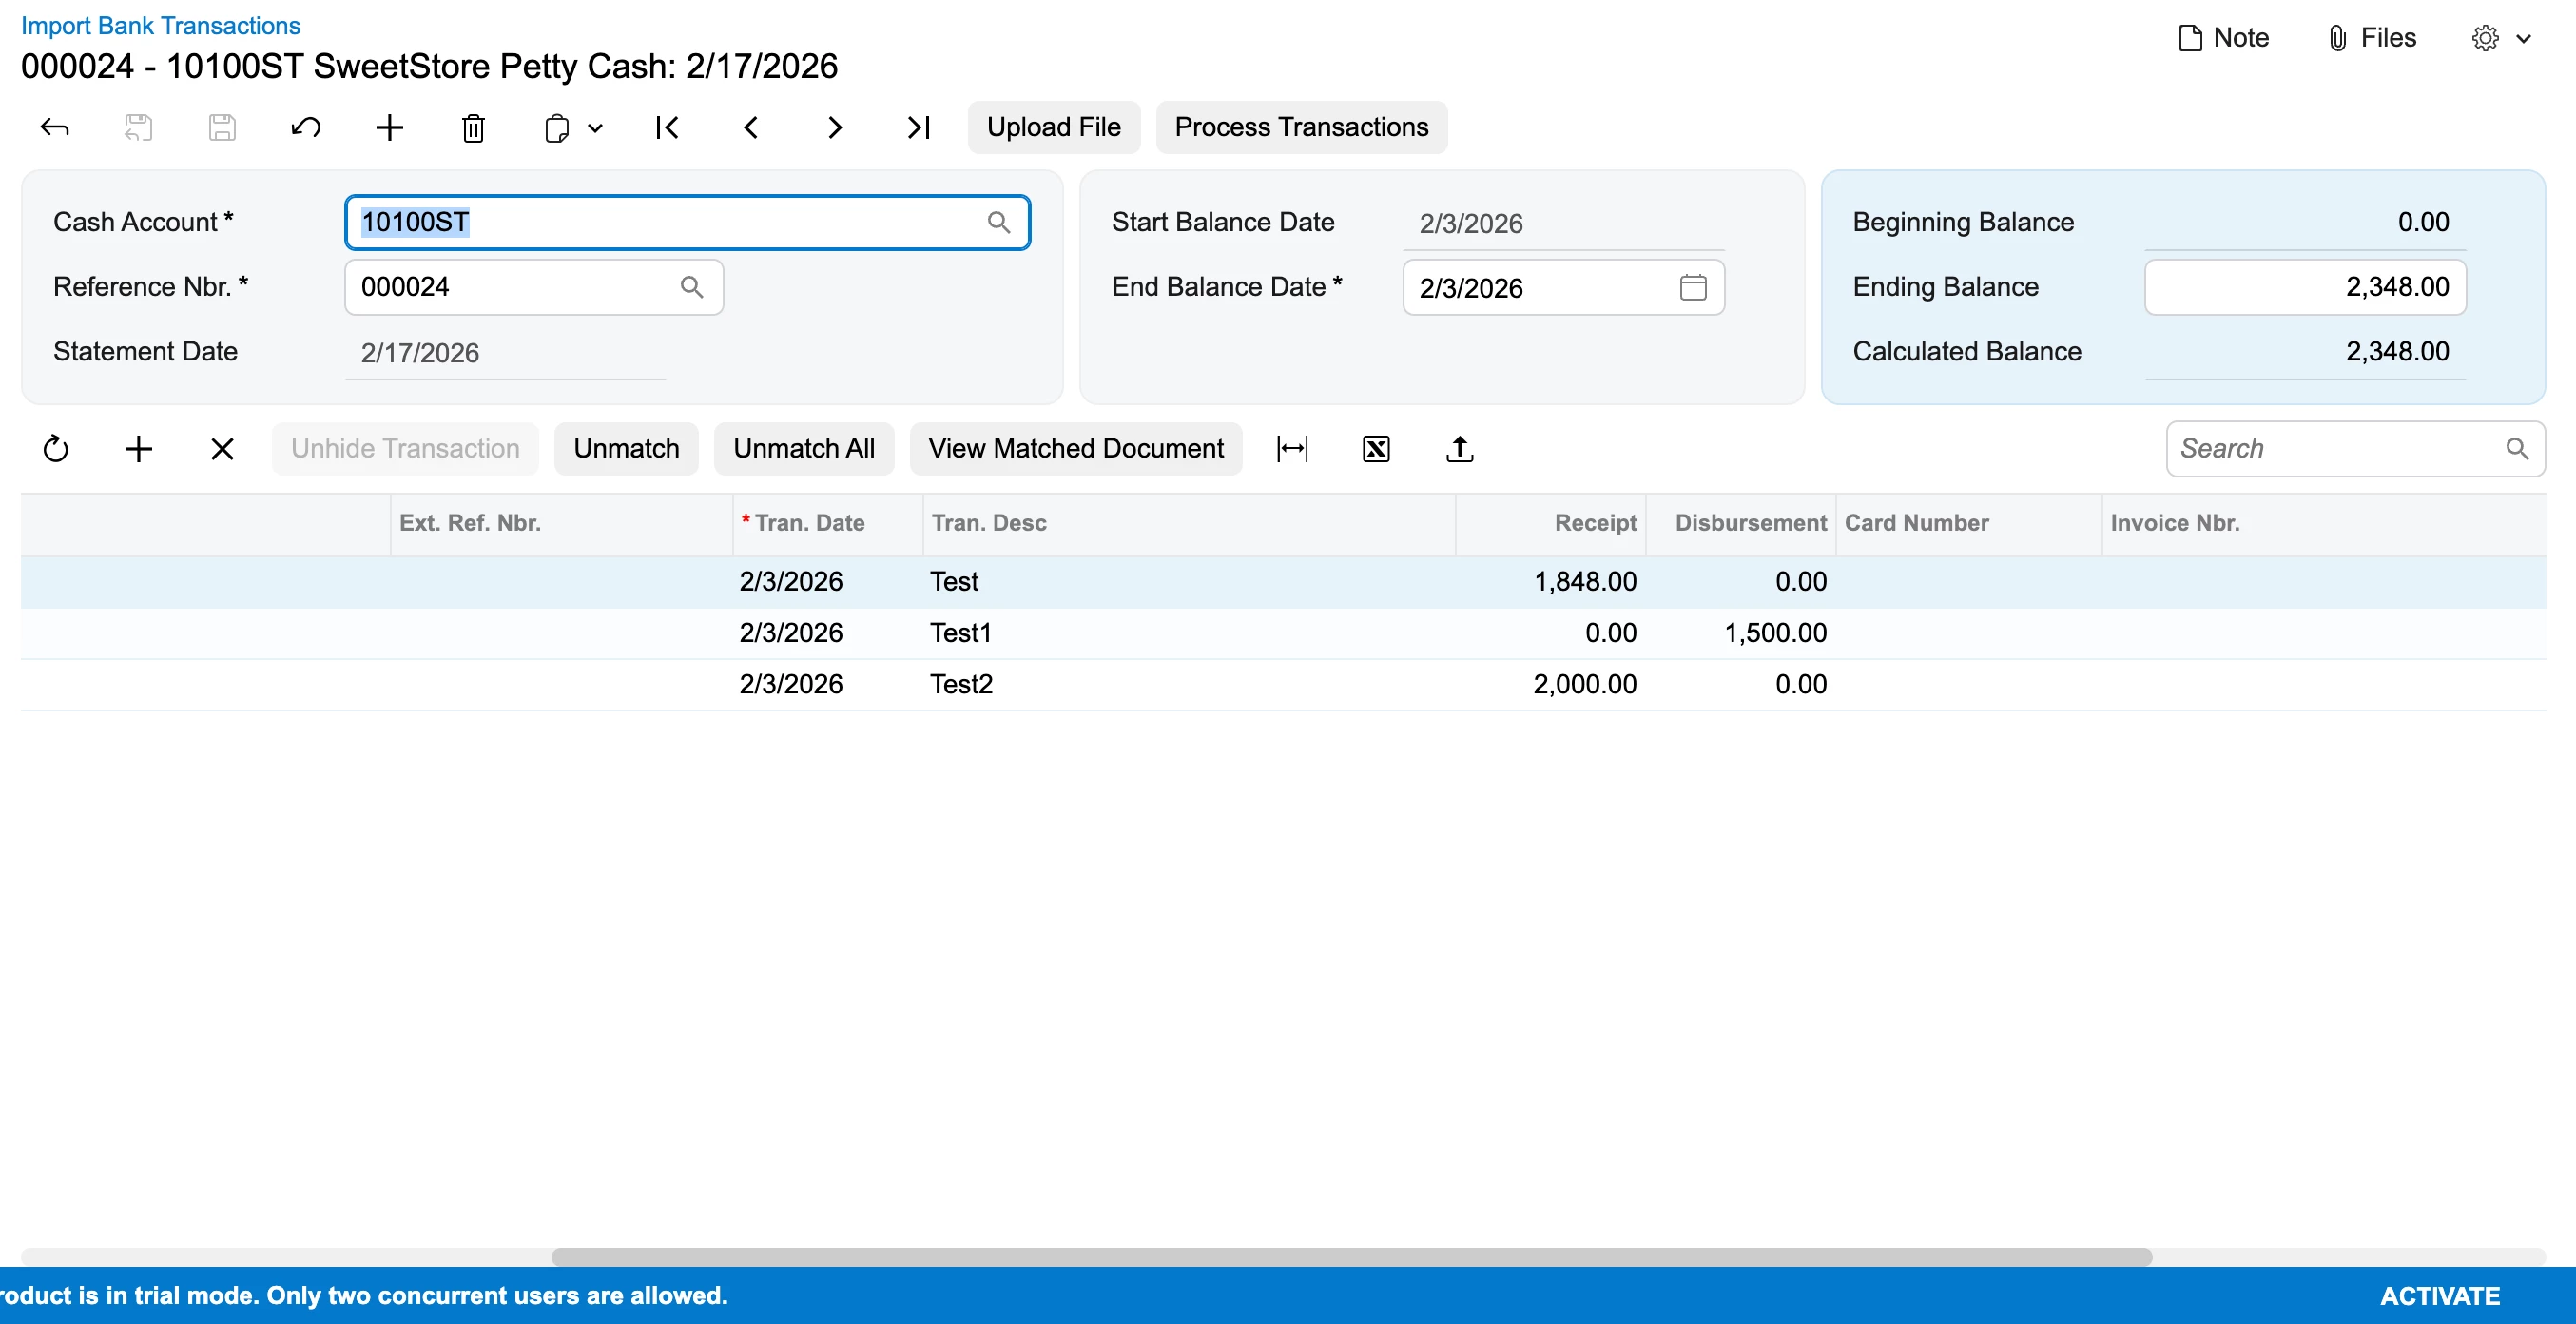Expand the settings gear dropdown menu
The height and width of the screenshot is (1324, 2576).
point(2503,39)
